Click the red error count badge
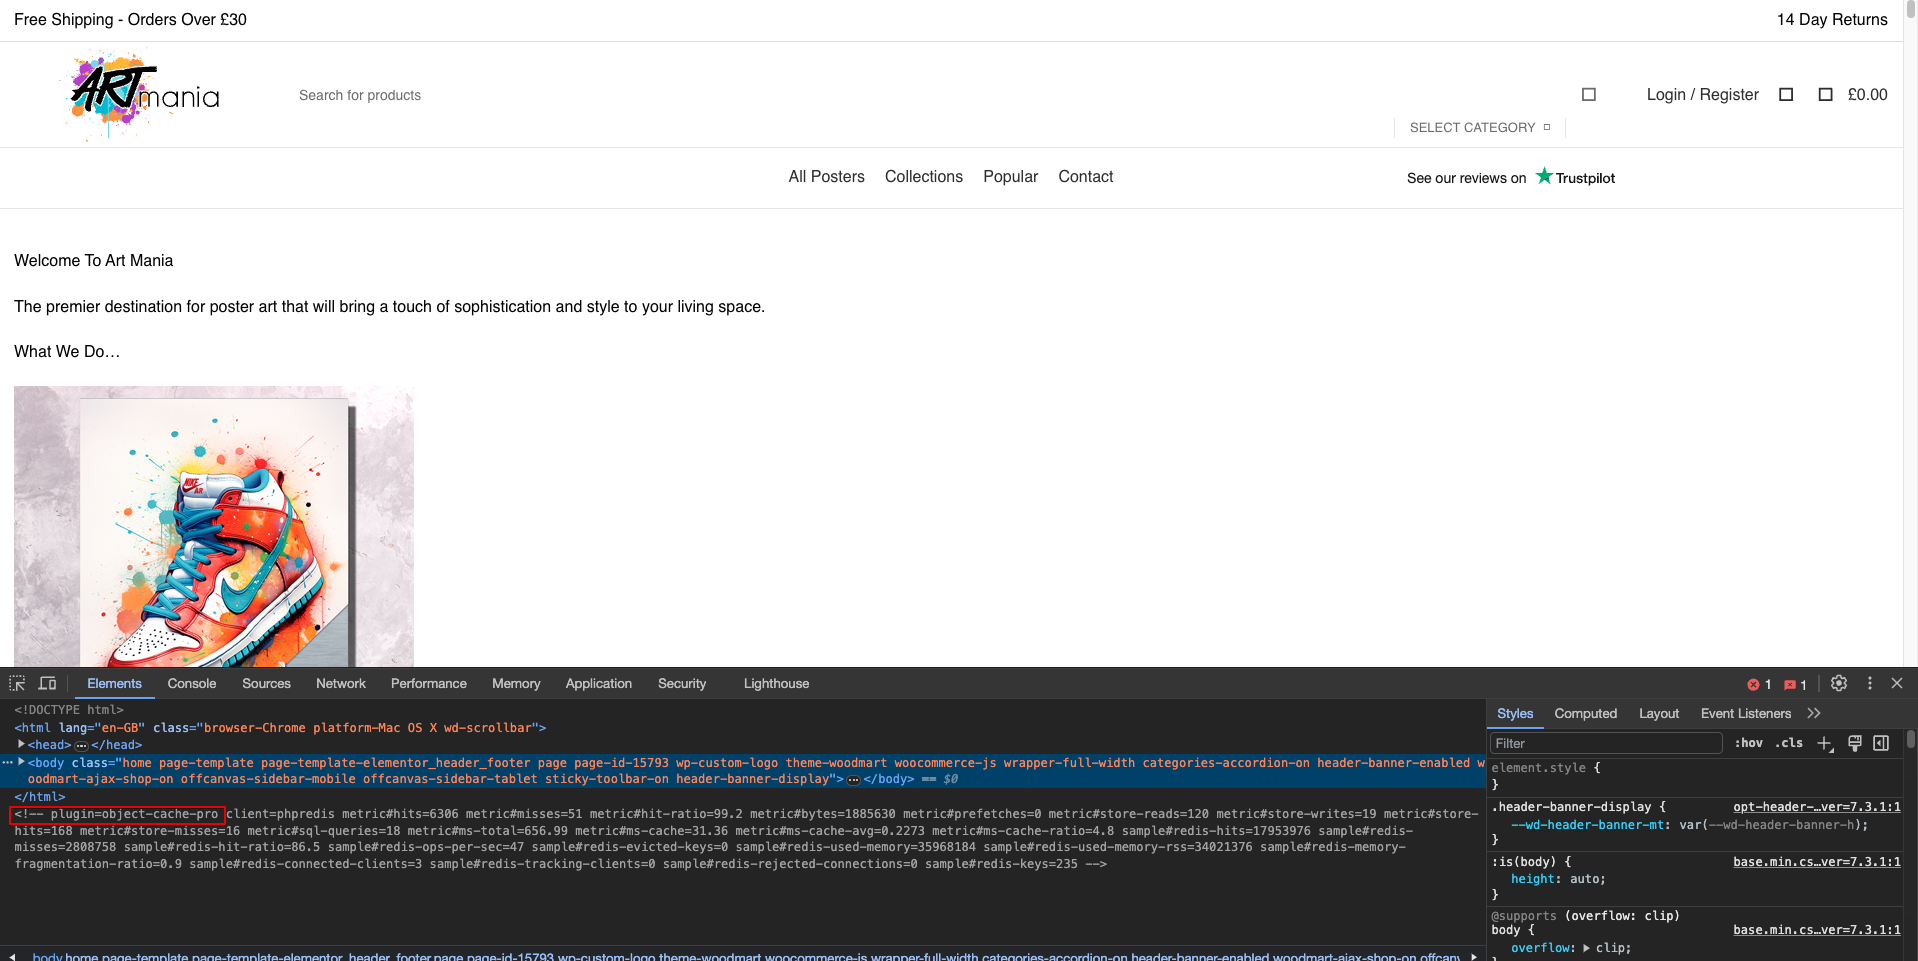Image resolution: width=1918 pixels, height=961 pixels. click(x=1759, y=685)
